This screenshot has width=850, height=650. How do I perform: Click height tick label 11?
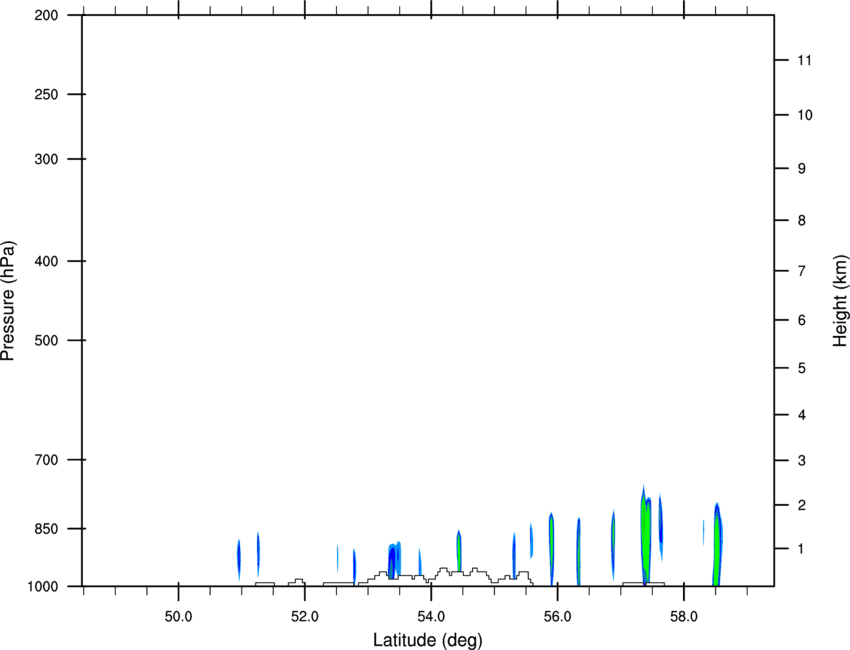804,60
